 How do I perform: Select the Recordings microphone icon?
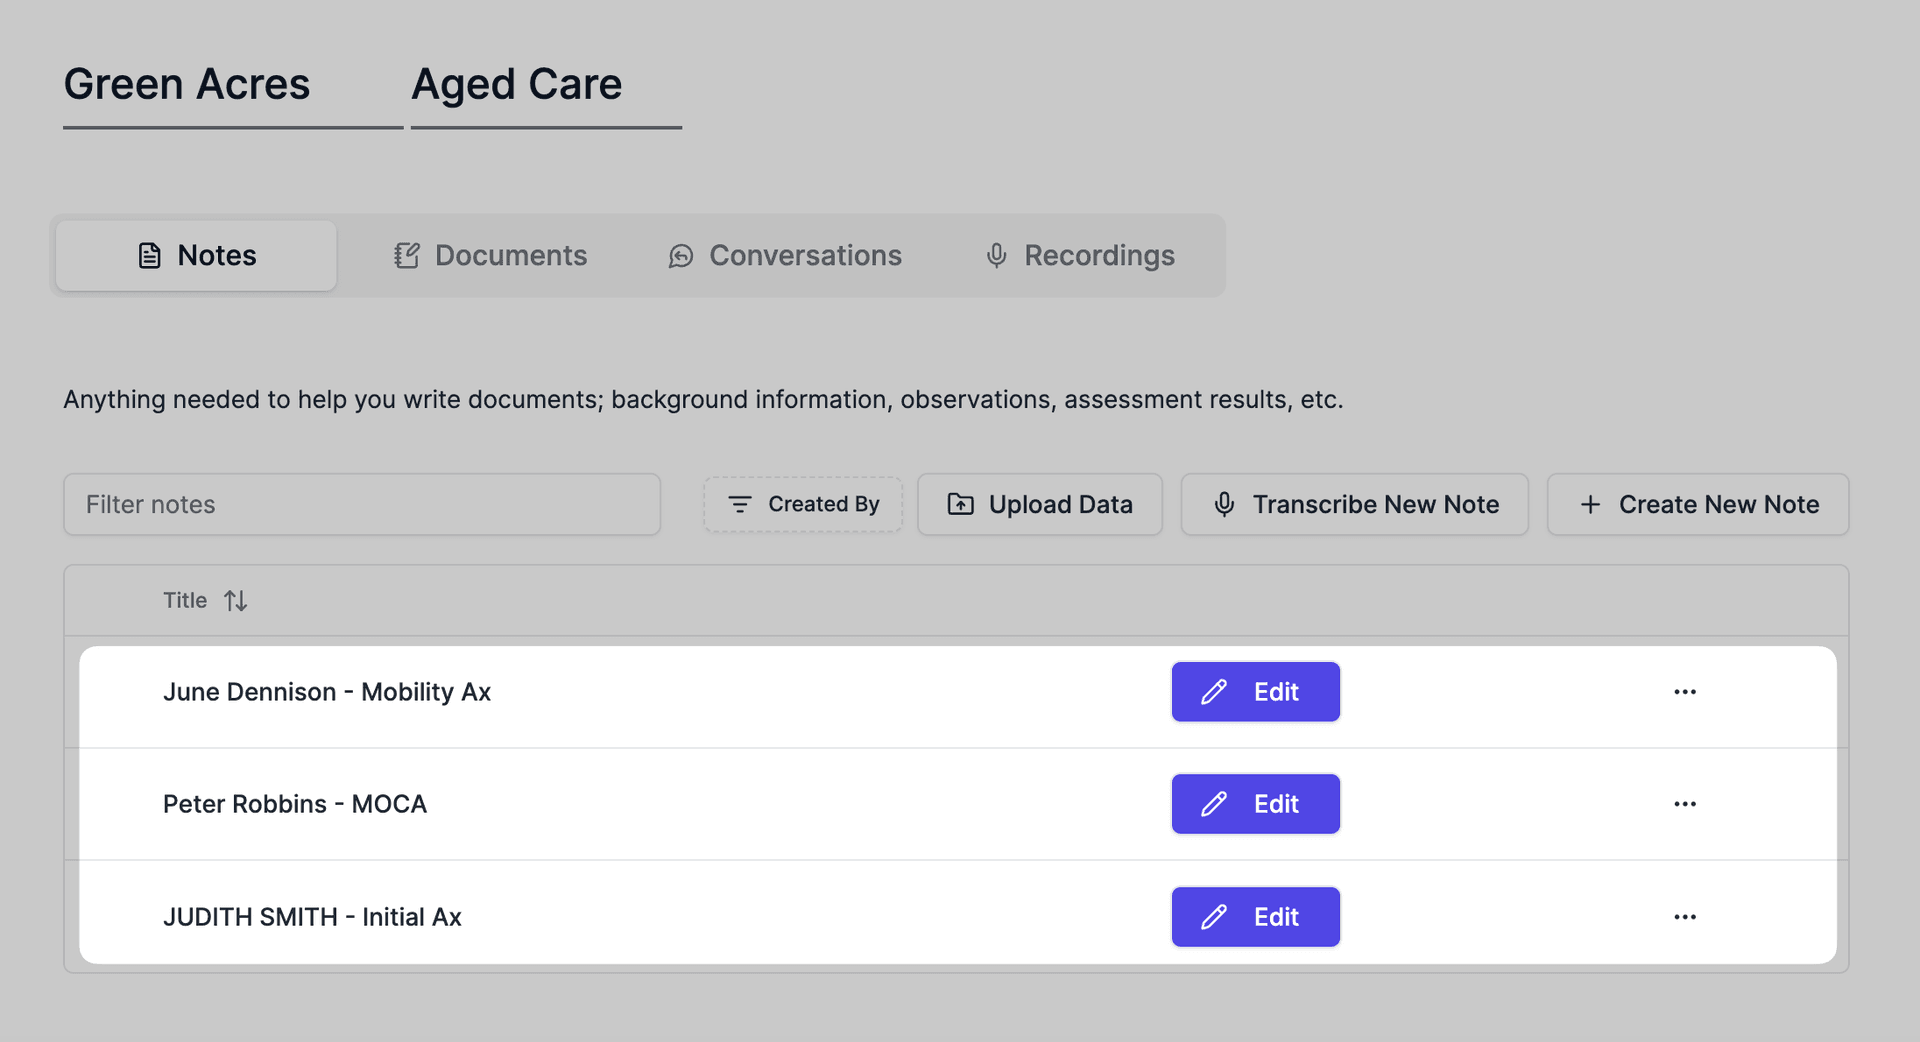[995, 255]
